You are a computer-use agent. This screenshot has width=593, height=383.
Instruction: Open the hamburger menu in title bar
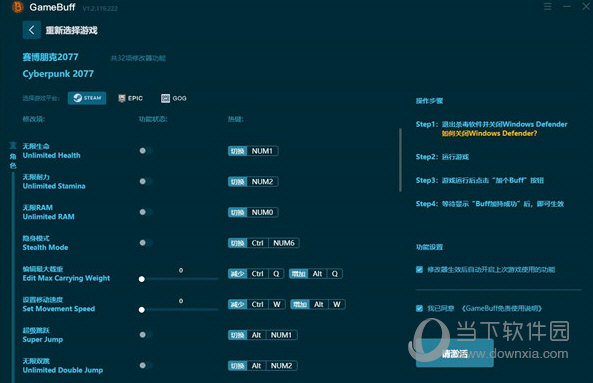pos(548,7)
